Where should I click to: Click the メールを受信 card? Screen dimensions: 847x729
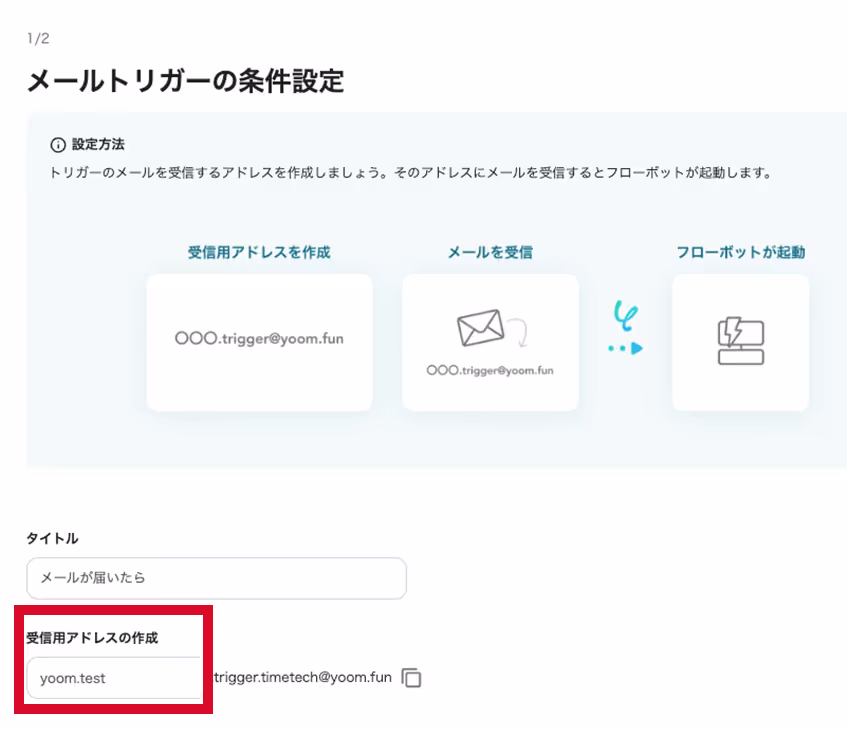tap(490, 342)
